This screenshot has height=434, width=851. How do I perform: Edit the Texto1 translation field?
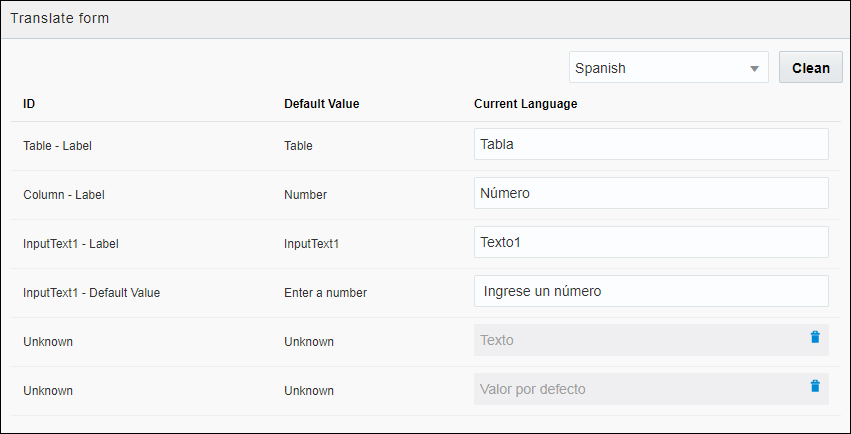tap(651, 242)
